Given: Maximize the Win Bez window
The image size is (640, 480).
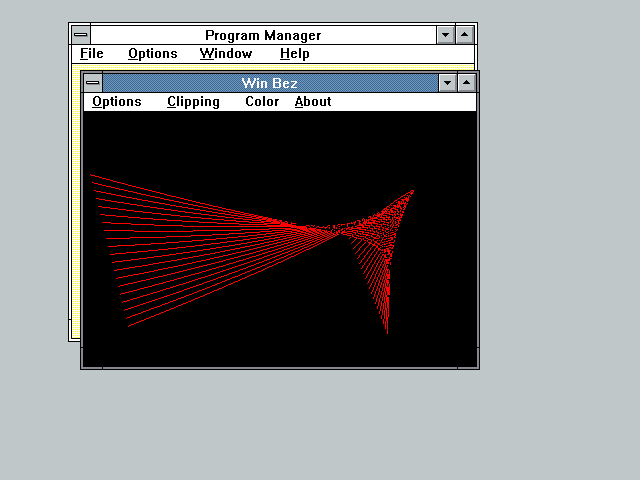Looking at the screenshot, I should [466, 83].
